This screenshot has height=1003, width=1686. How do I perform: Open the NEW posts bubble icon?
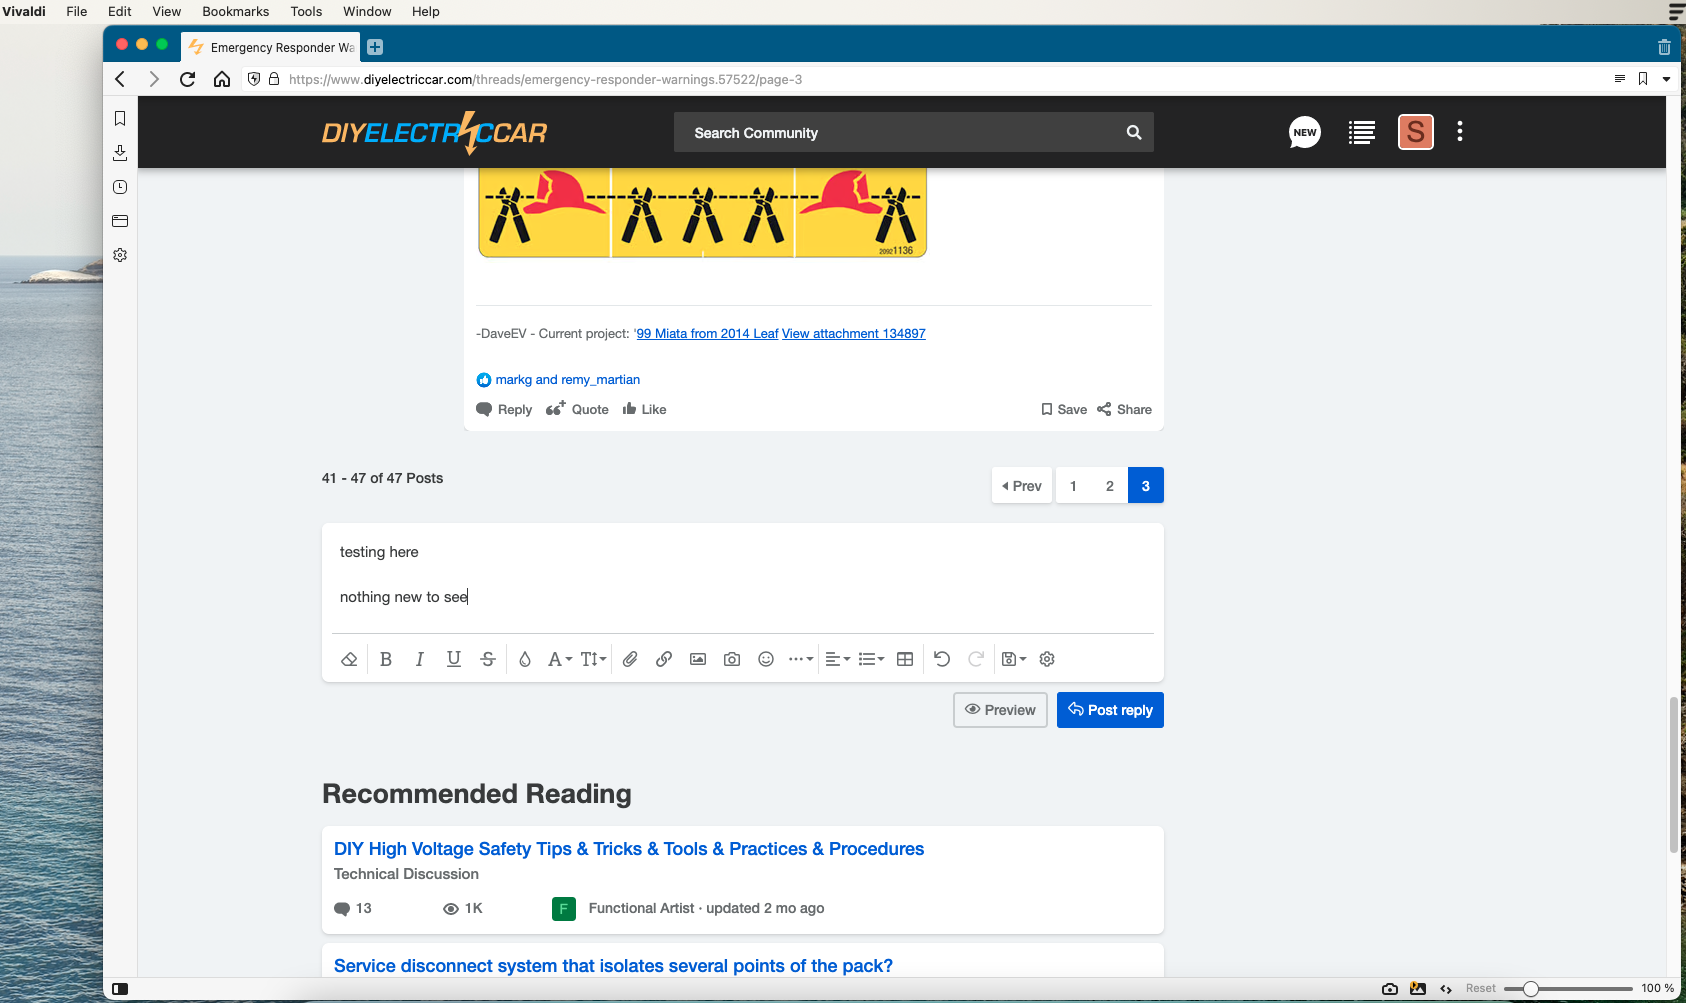(1305, 132)
